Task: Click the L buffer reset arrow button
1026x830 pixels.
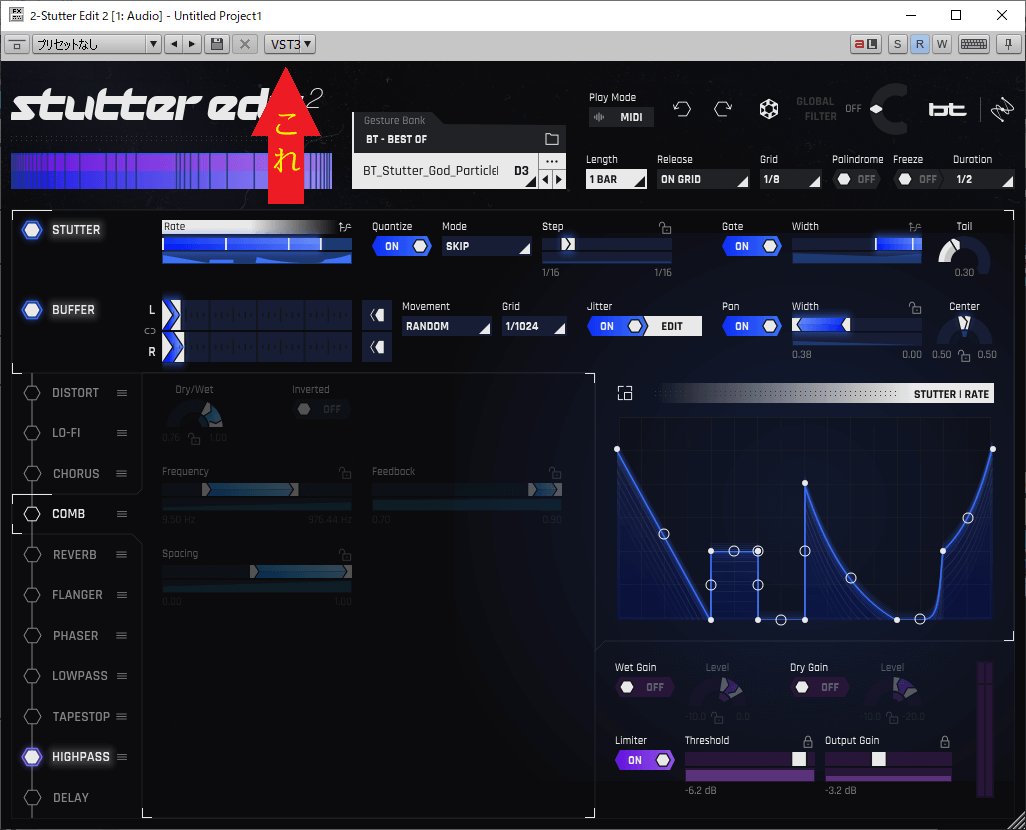Action: (377, 315)
